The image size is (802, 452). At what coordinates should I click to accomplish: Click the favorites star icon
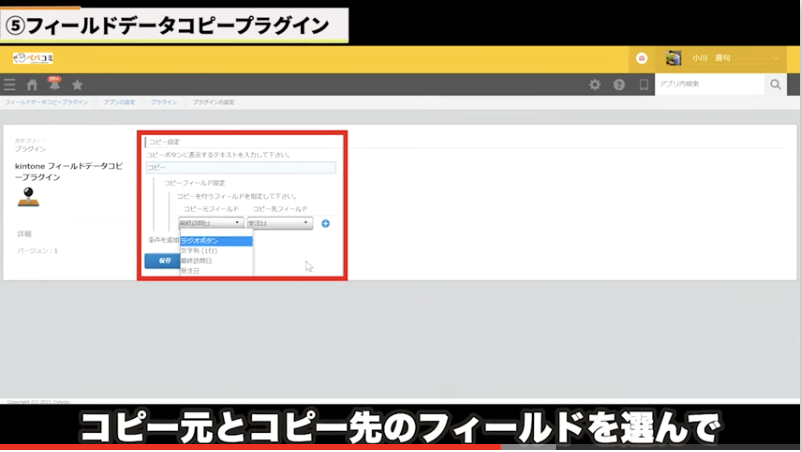coord(77,85)
